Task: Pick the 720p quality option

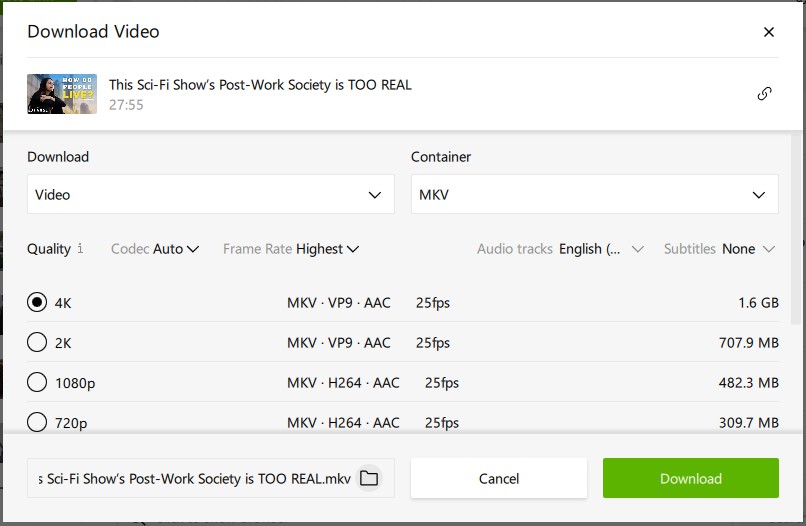Action: [37, 422]
